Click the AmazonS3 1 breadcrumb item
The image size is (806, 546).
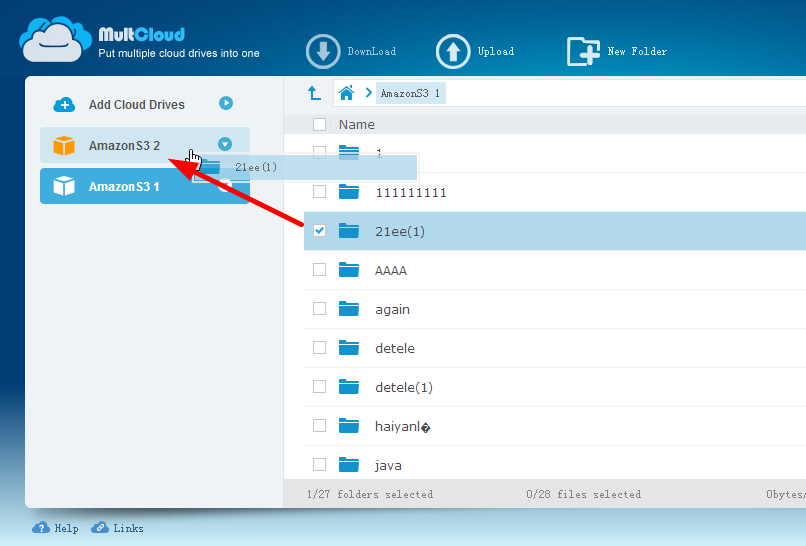tap(411, 93)
